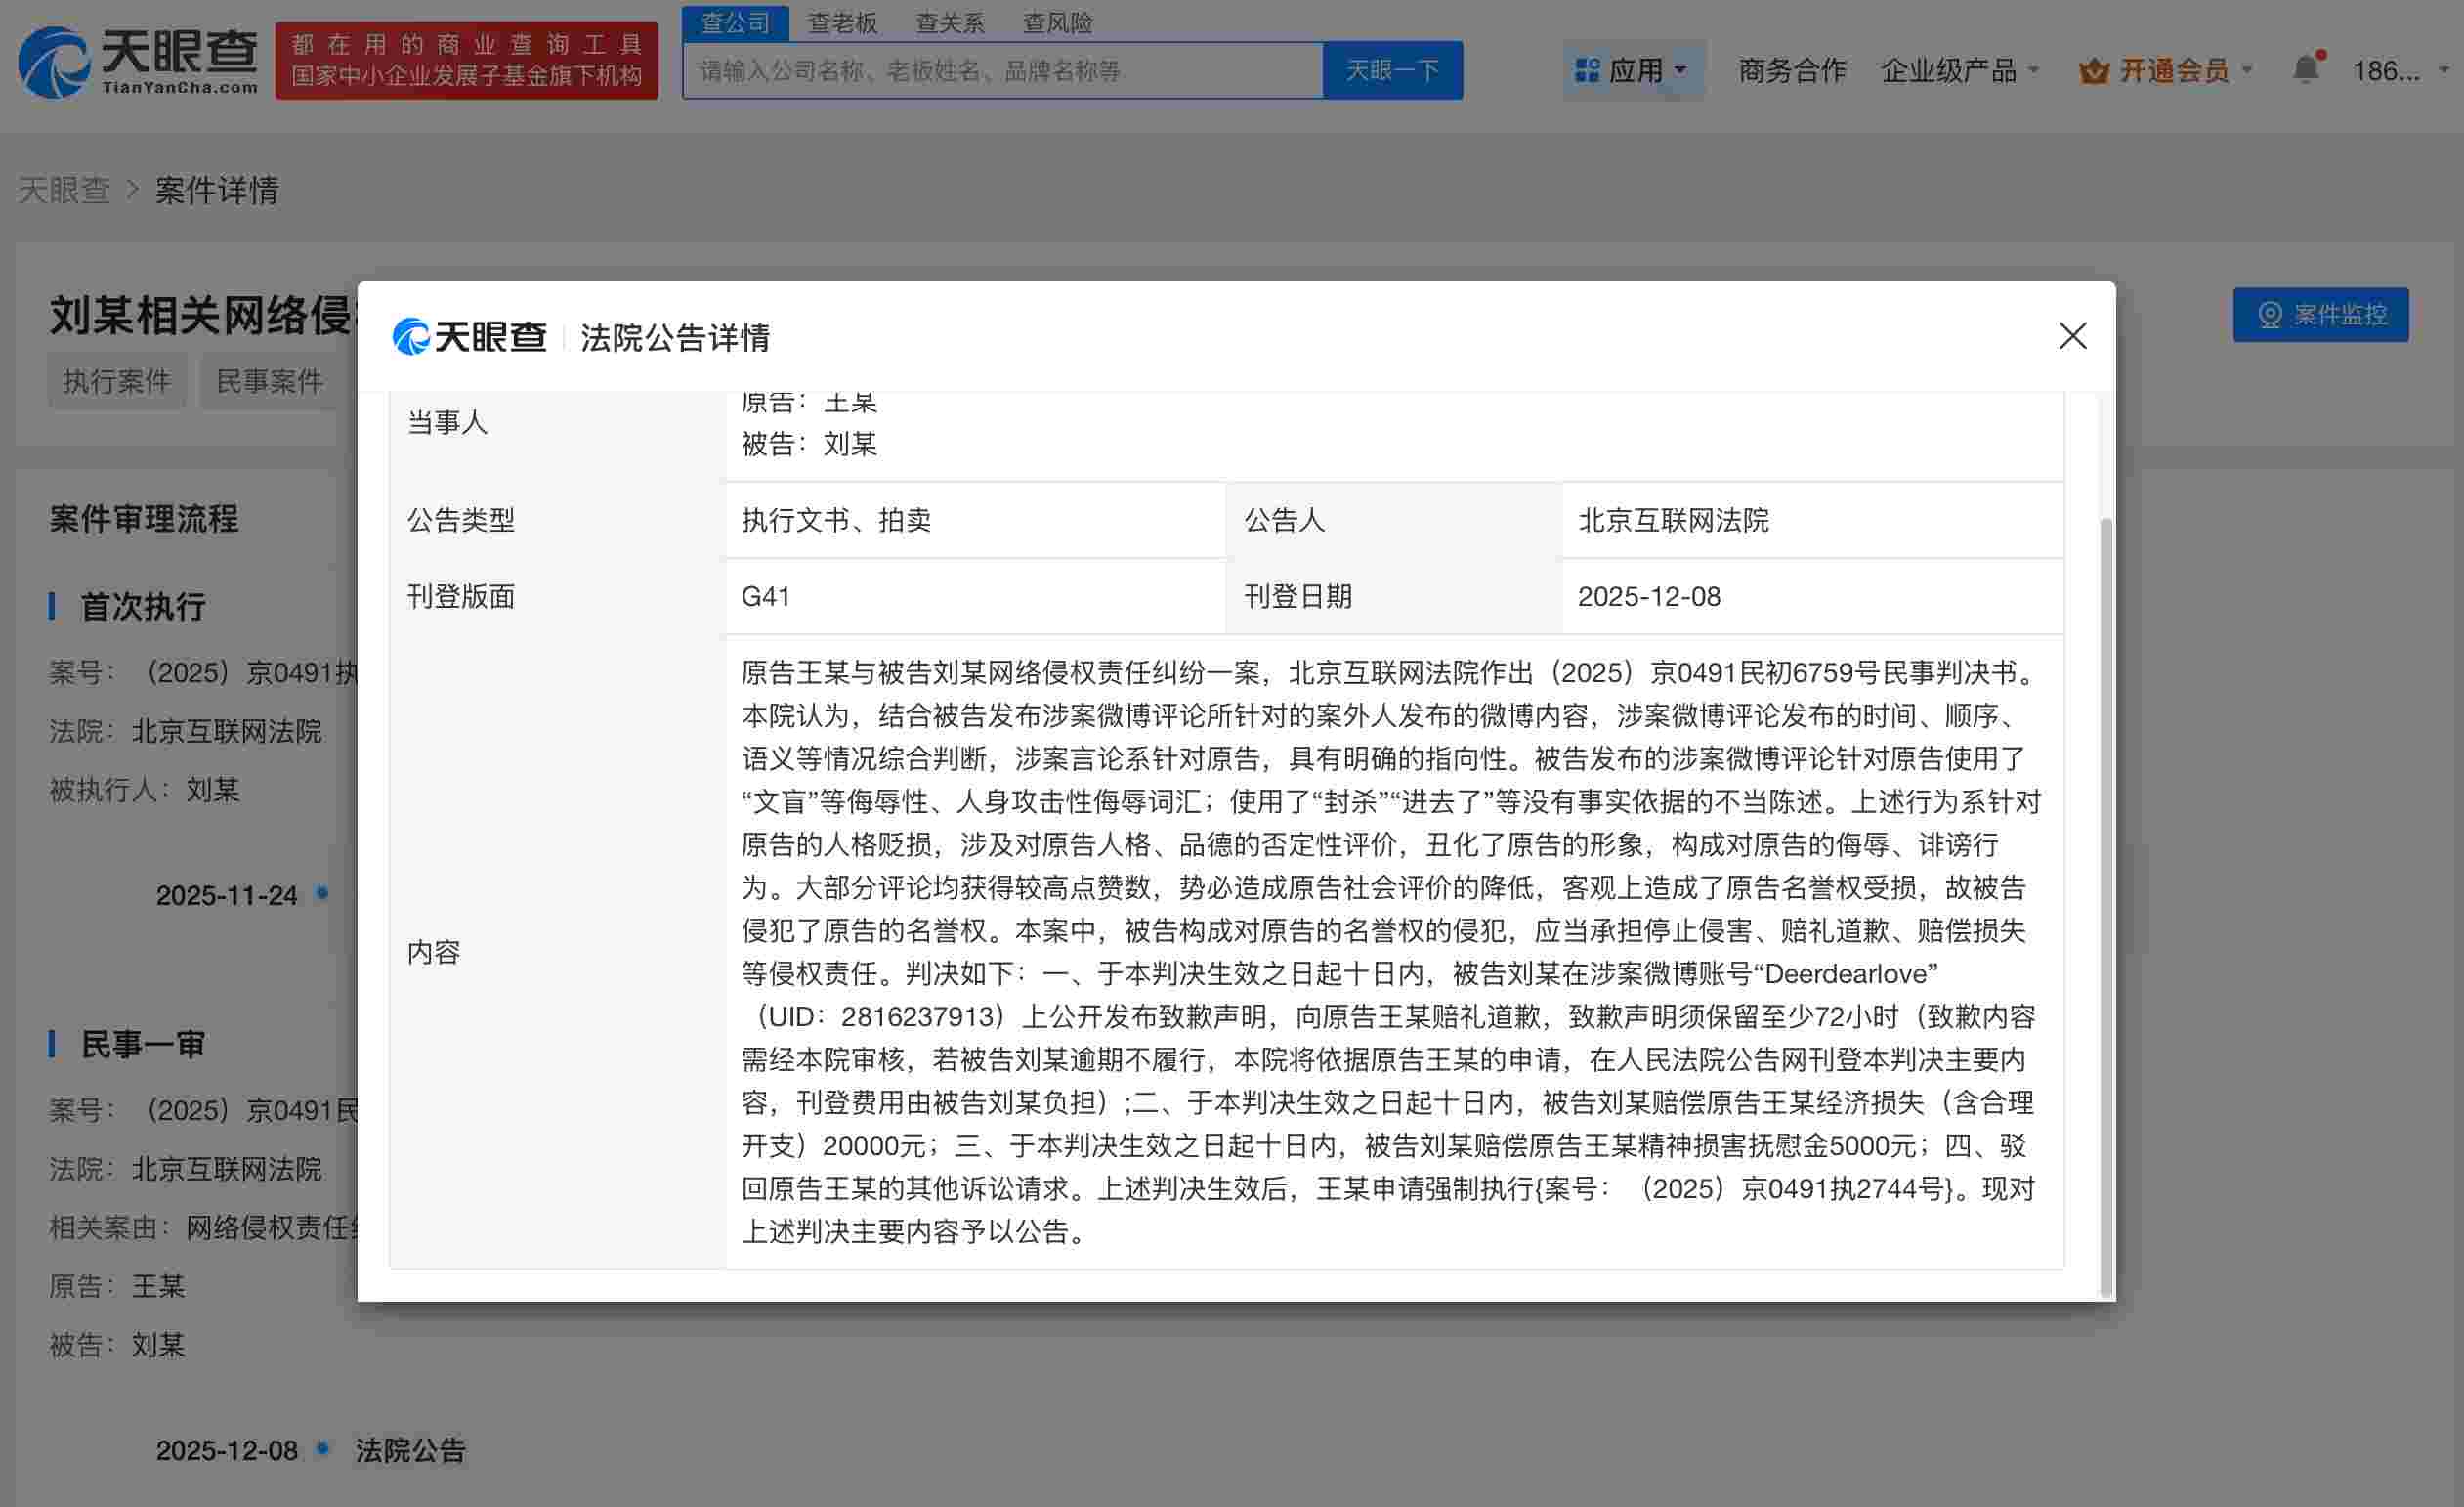Screen dimensions: 2464x1507
Task: Click the blue timeline dot beside 2025-11-24
Action: [321, 893]
